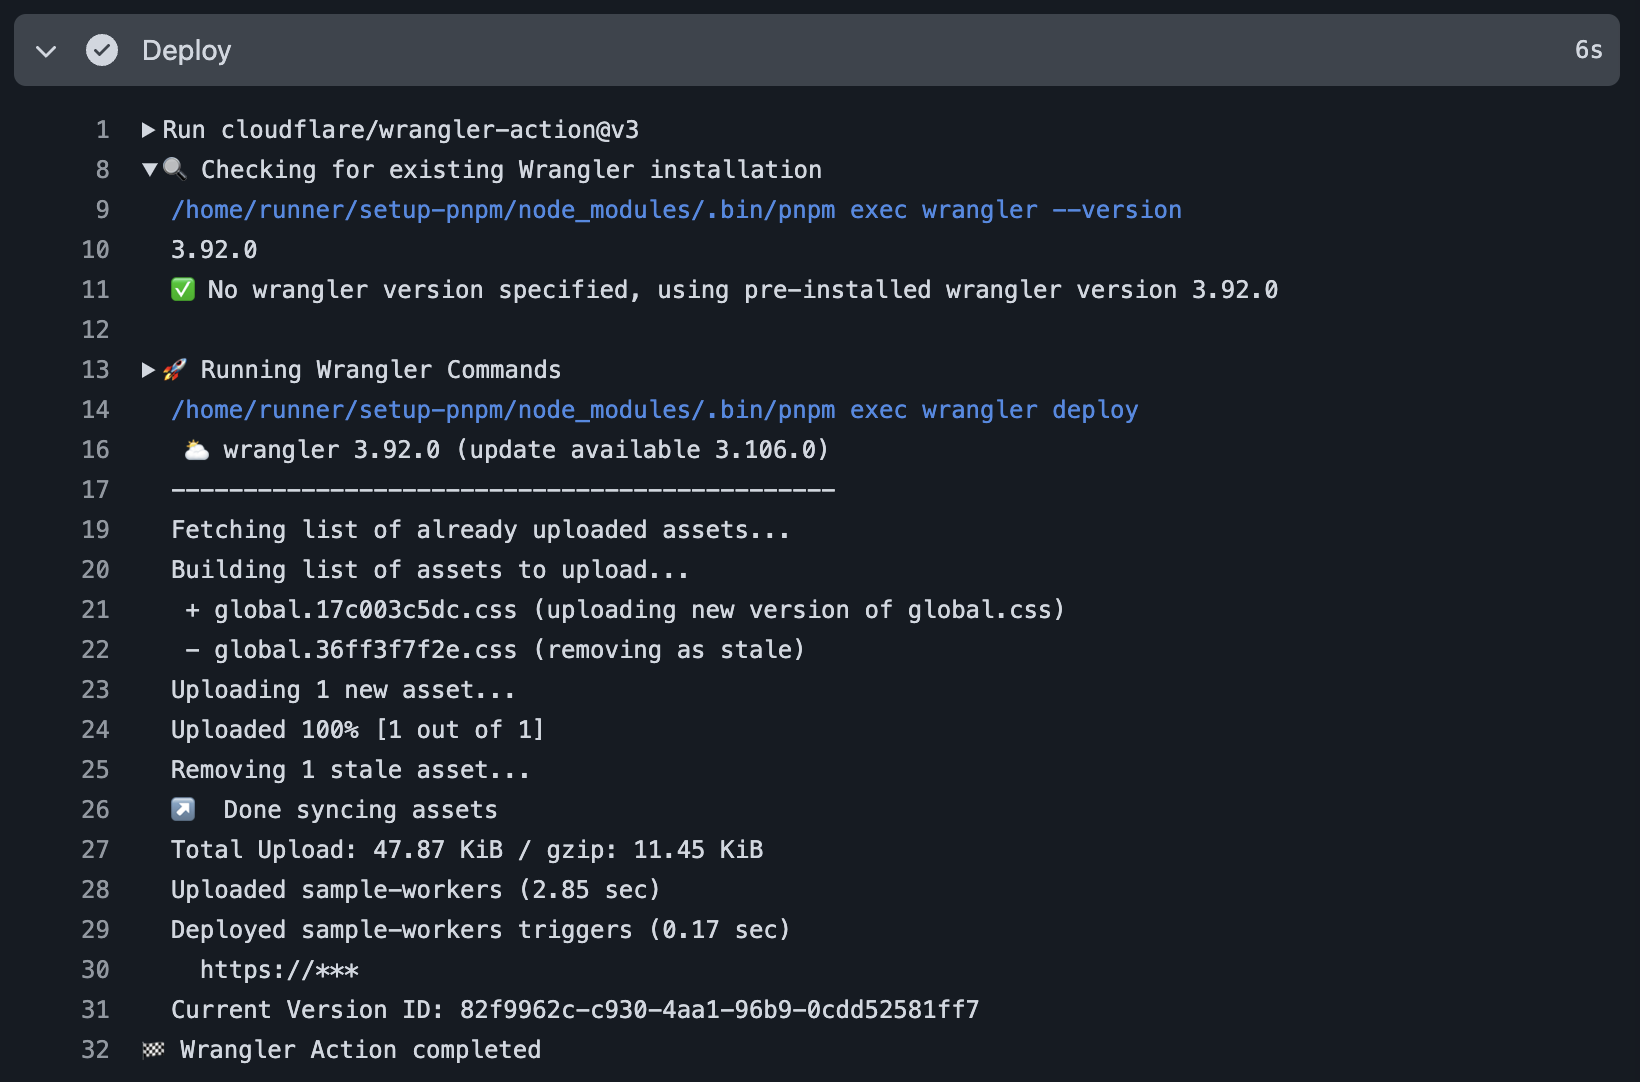The width and height of the screenshot is (1640, 1082).
Task: Expand the Run cloudflare/wrangler-action@v3 group
Action: pos(148,130)
